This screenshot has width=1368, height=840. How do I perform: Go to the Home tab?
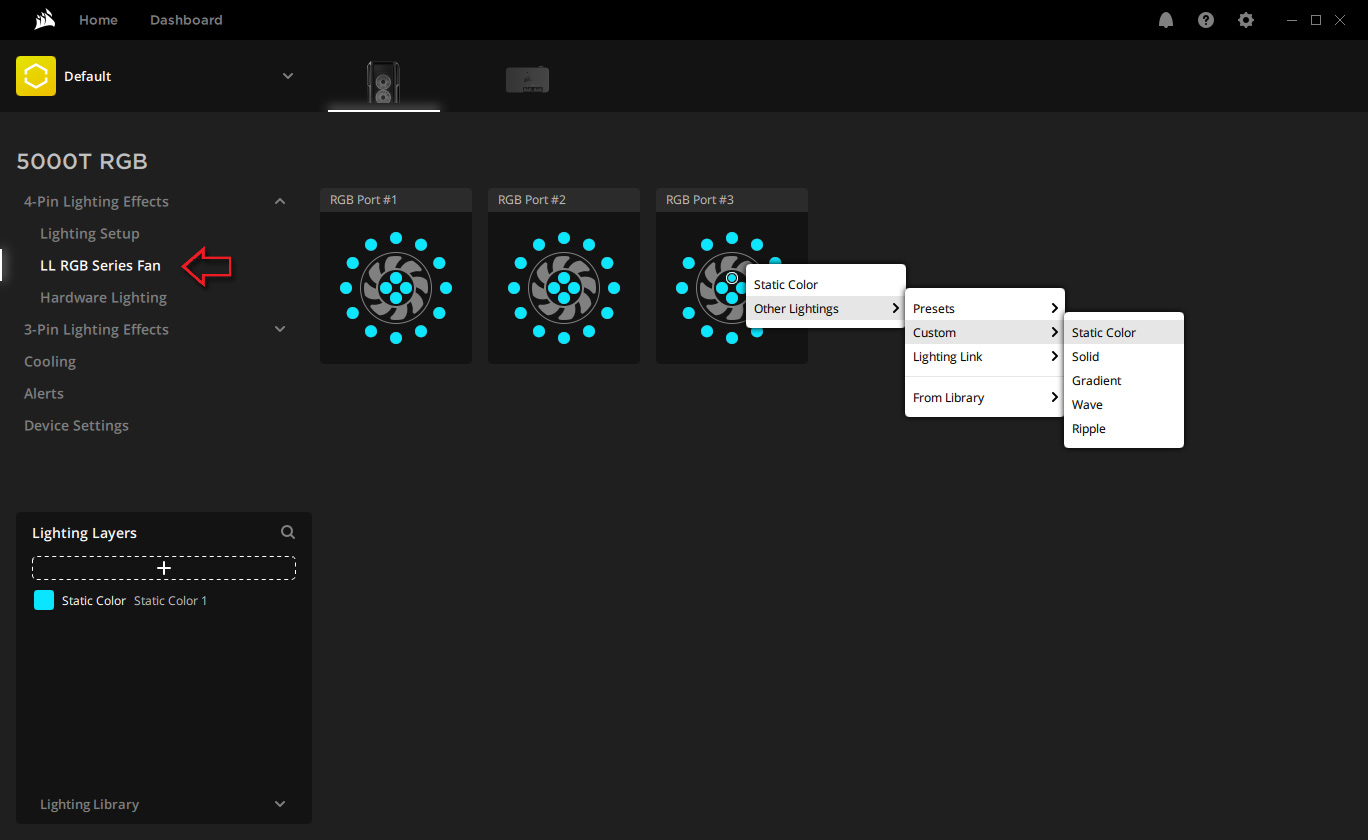coord(98,20)
